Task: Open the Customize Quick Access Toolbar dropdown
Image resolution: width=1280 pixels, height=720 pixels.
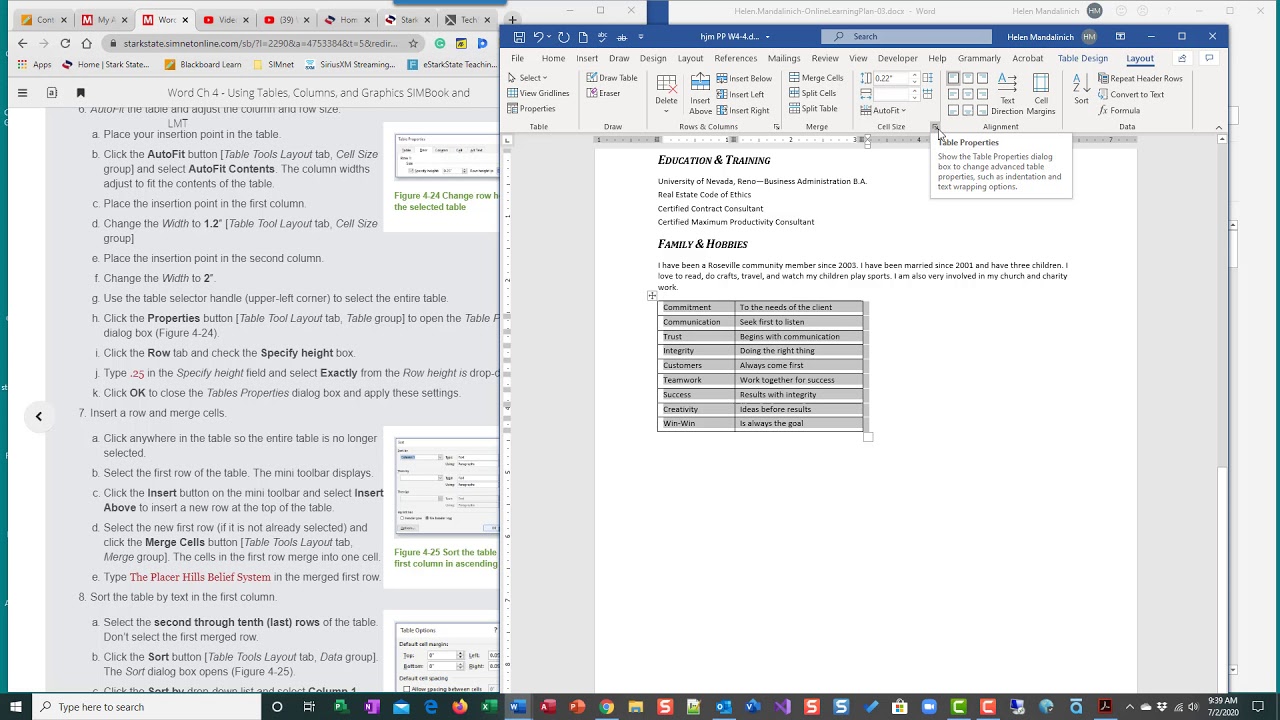Action: (641, 37)
